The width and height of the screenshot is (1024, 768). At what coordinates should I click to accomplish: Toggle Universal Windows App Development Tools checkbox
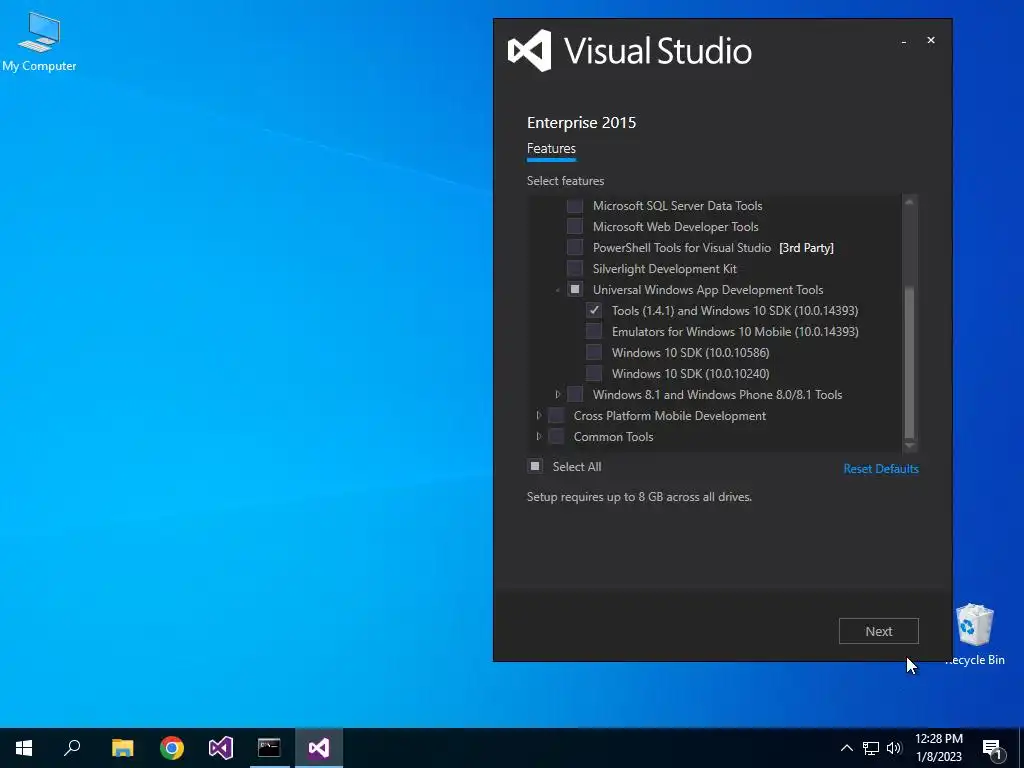[x=575, y=289]
